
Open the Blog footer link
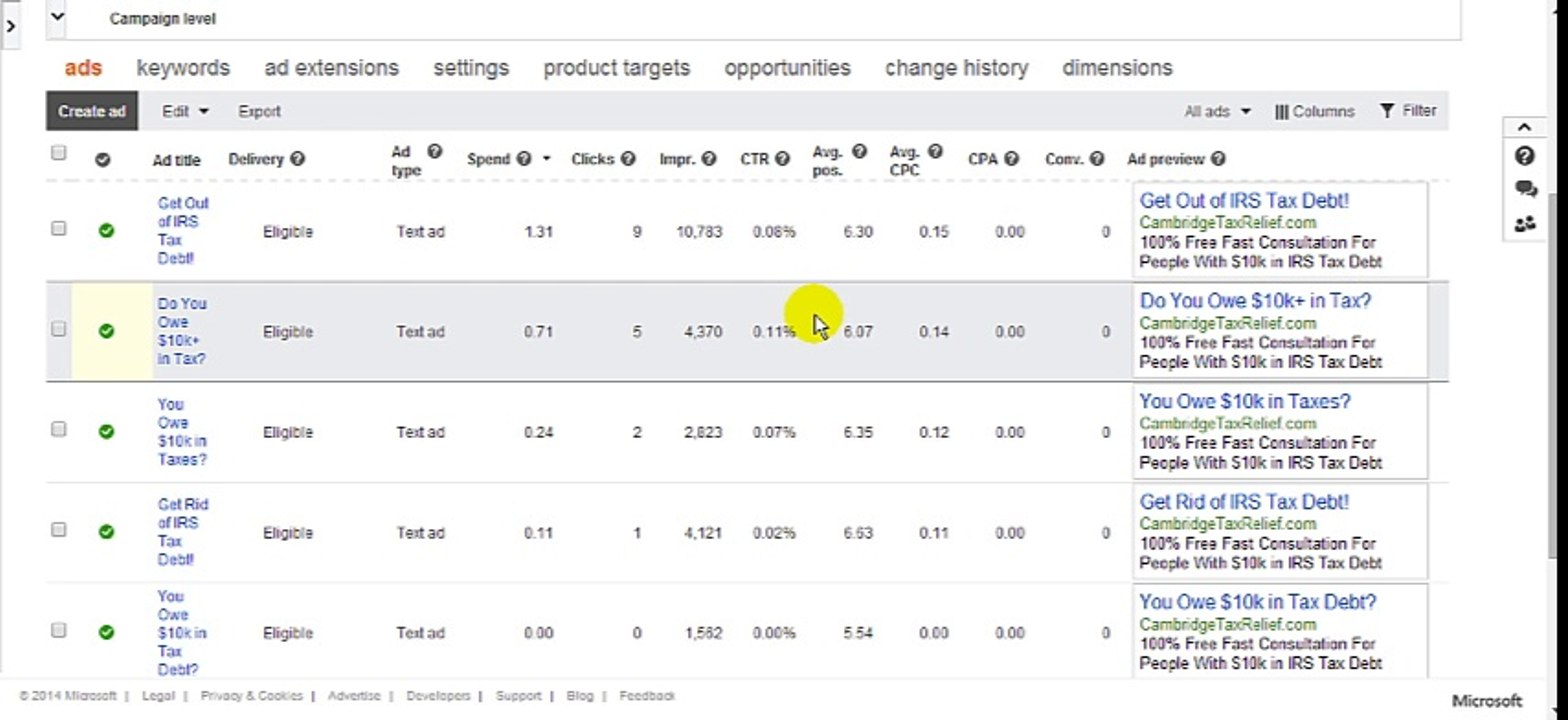(579, 696)
